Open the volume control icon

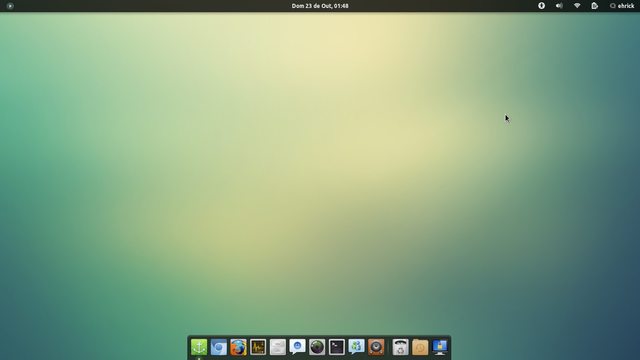559,6
